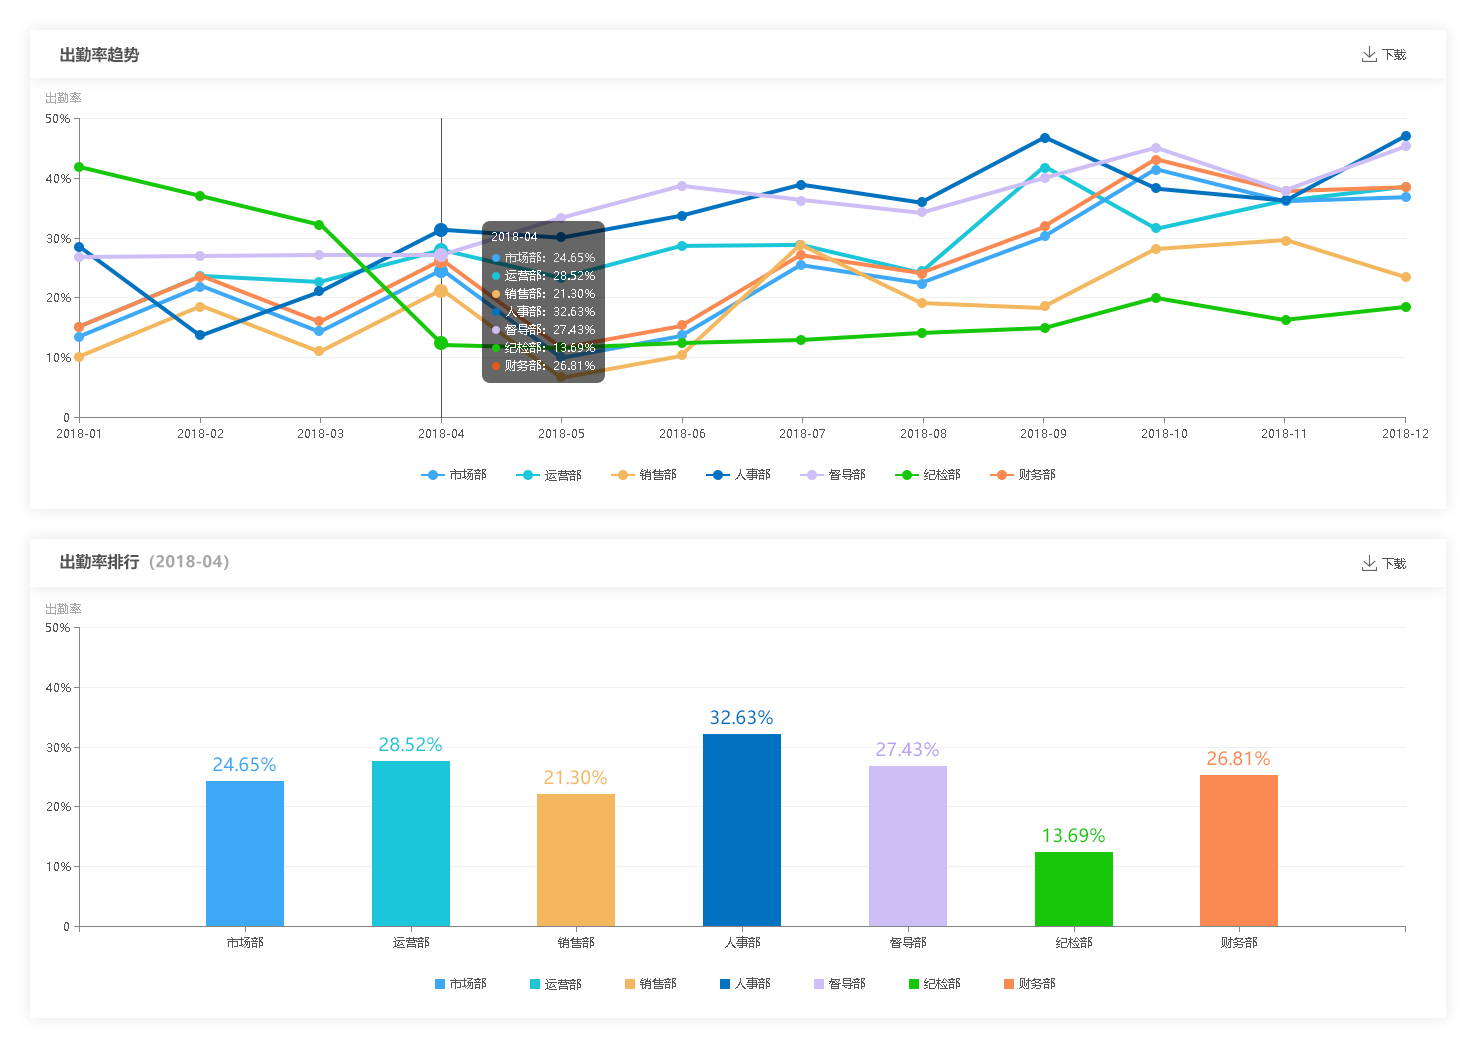Image resolution: width=1476 pixels, height=1048 pixels.
Task: Click the 下载 text in ranking panel
Action: tap(1394, 564)
